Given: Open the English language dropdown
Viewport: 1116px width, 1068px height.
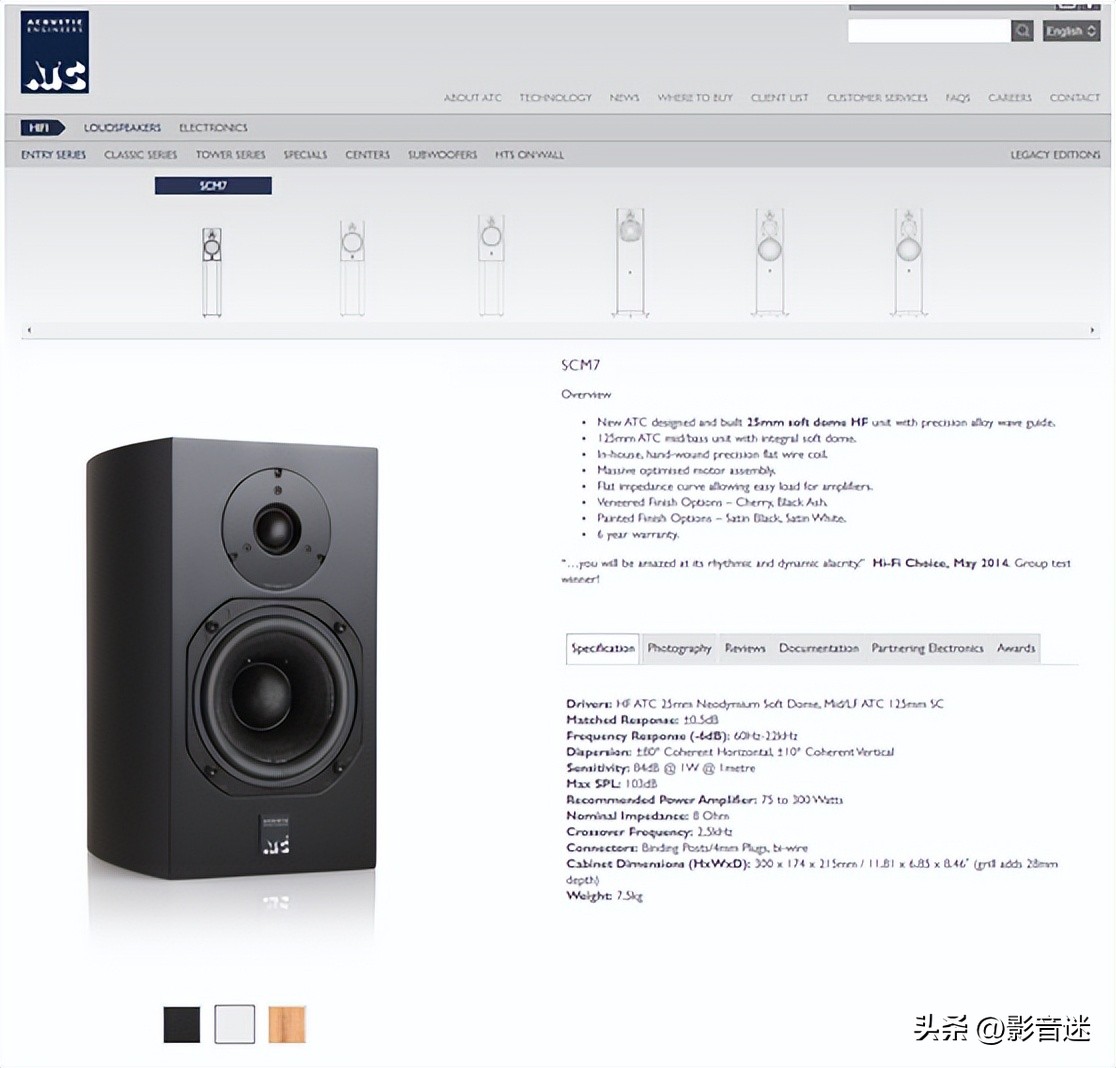Looking at the screenshot, I should coord(1072,31).
